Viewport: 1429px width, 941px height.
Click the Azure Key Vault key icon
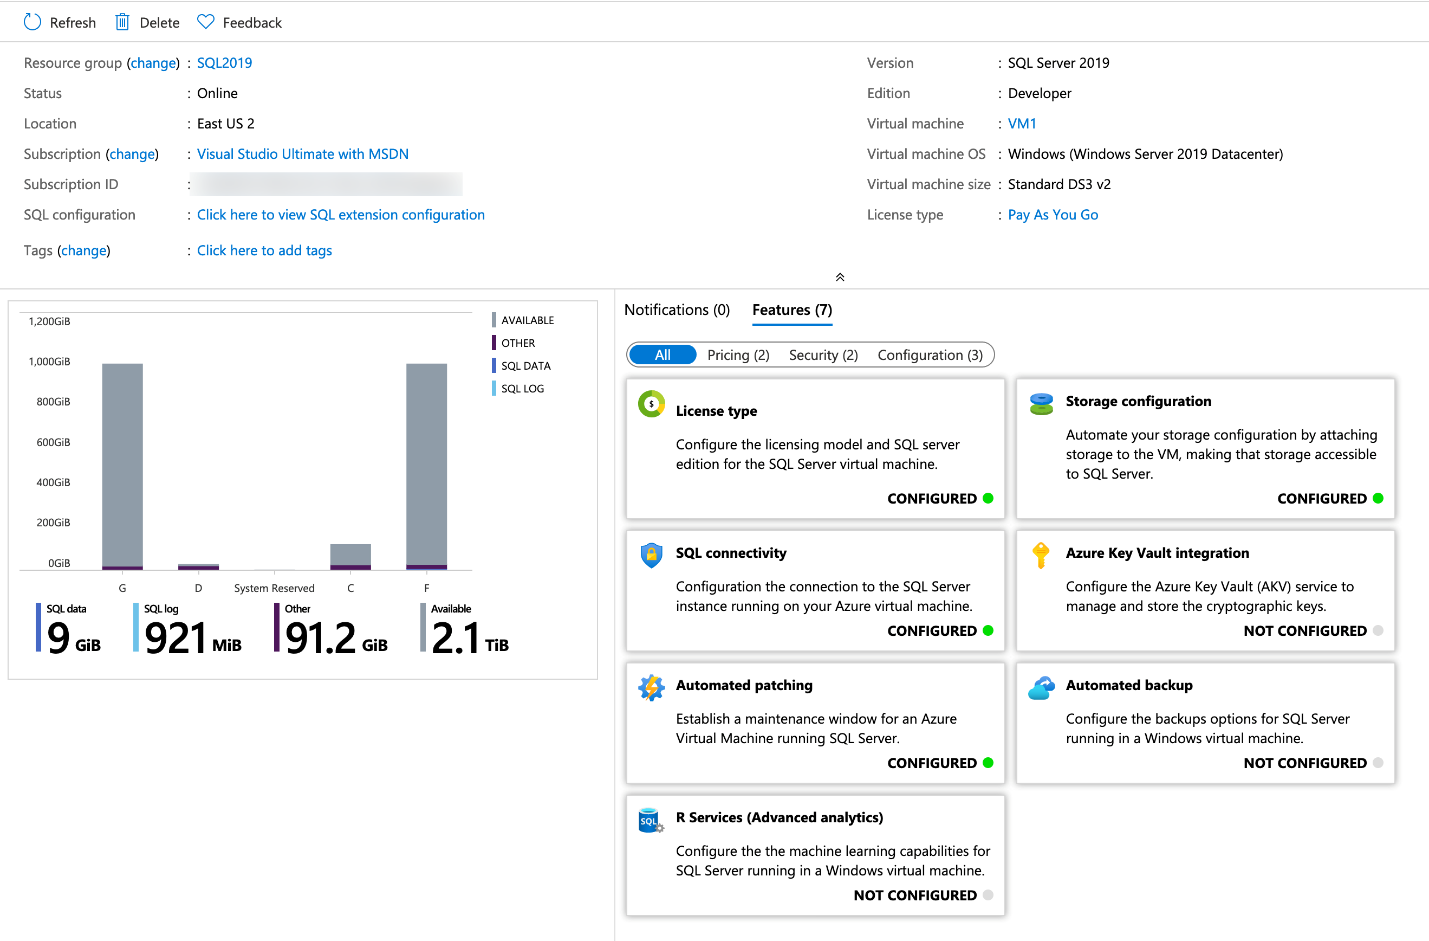1041,555
